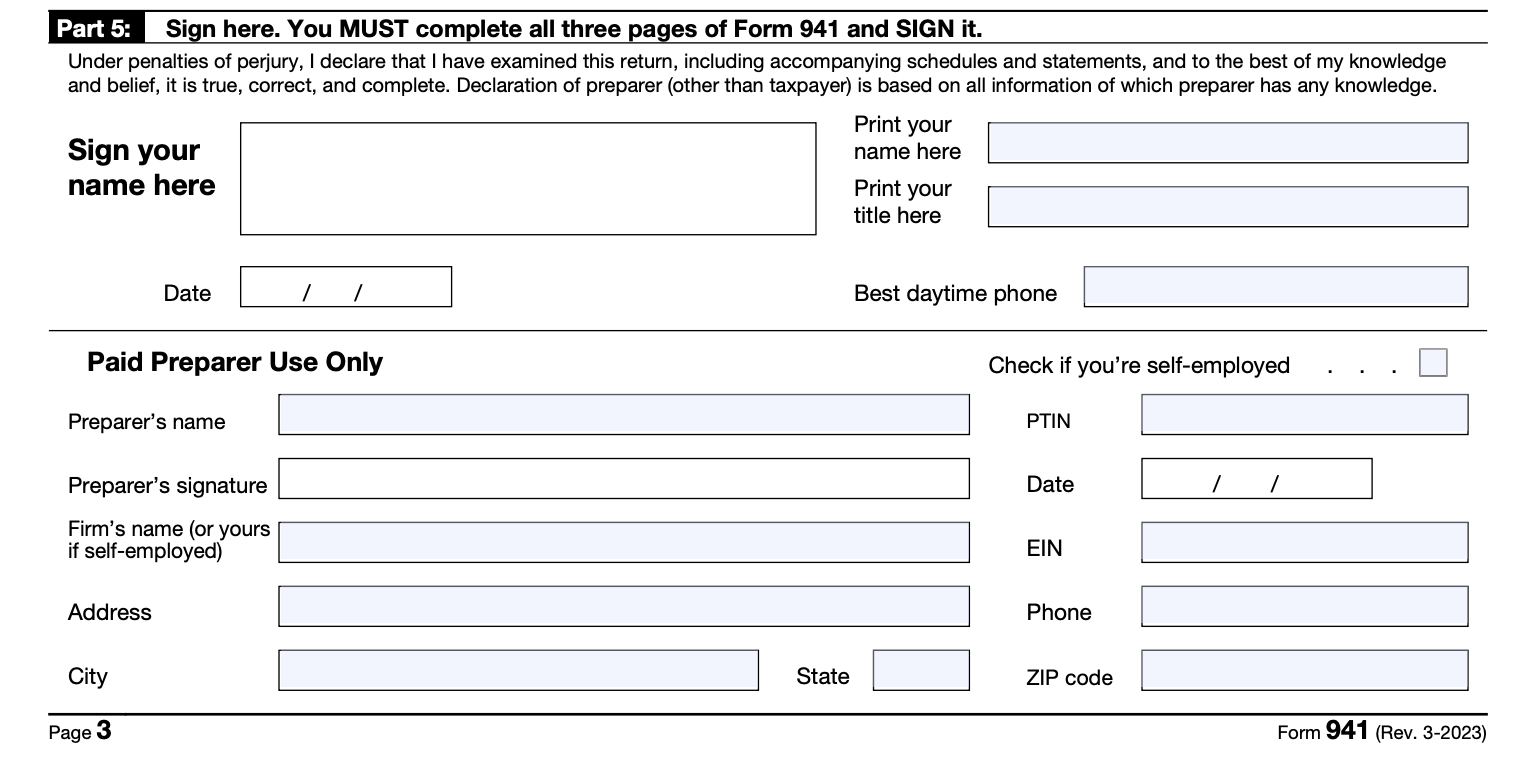Click the Part 5 section label
1530x780 pixels.
pos(97,29)
